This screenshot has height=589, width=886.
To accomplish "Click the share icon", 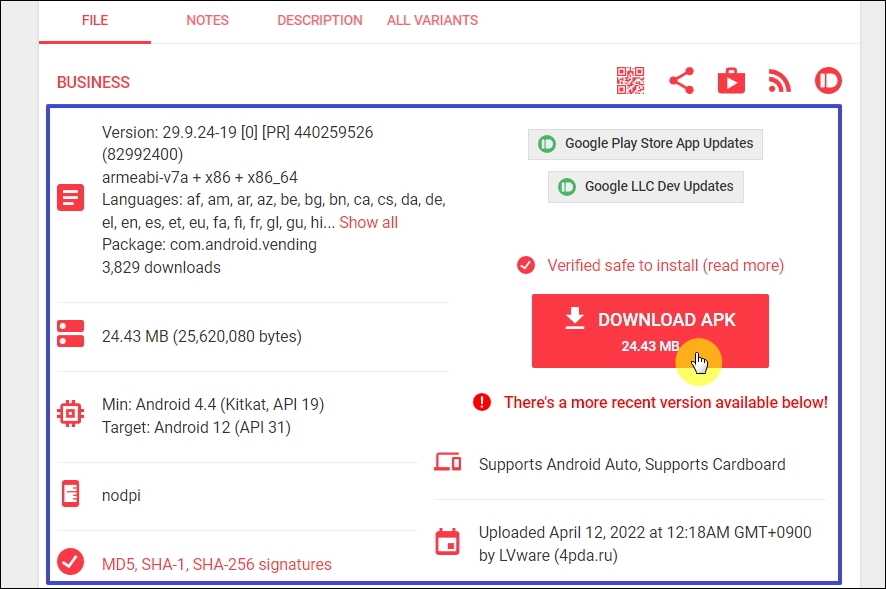I will pos(681,81).
